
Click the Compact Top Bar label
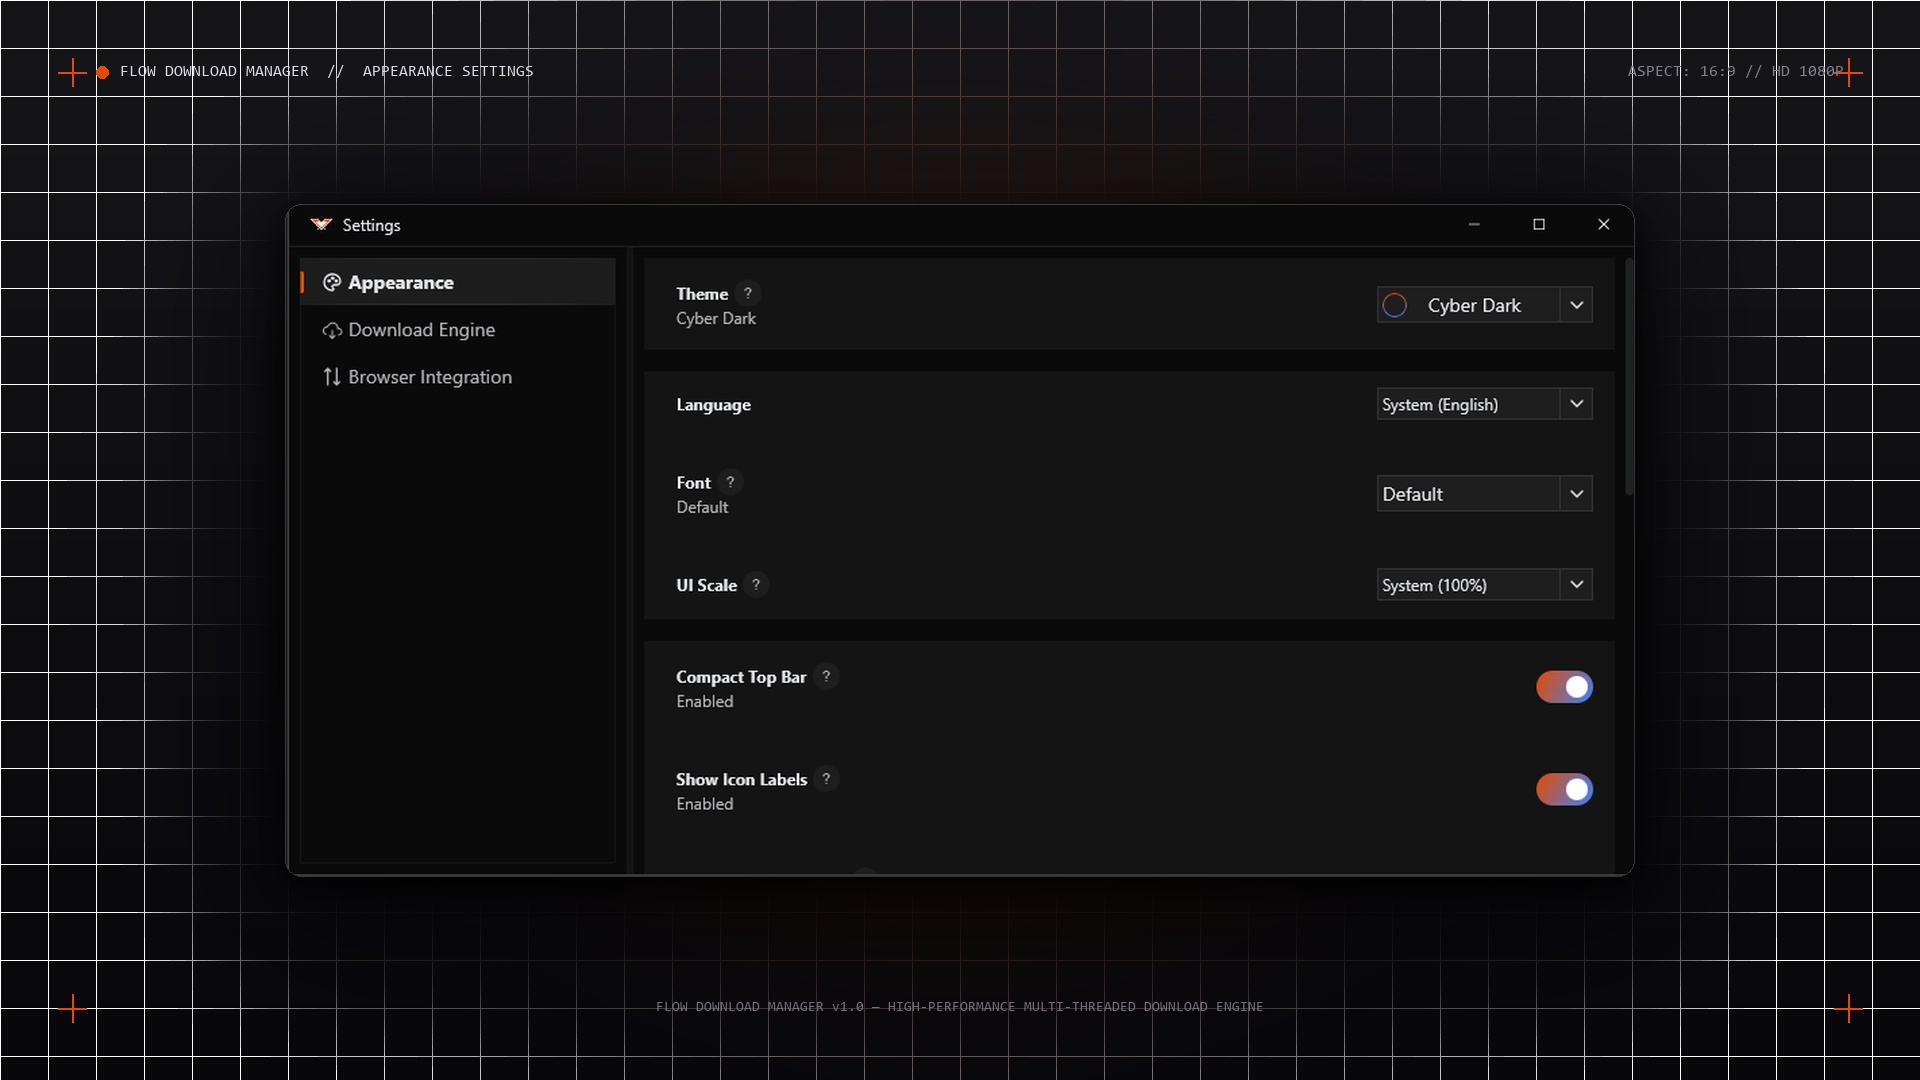point(741,678)
